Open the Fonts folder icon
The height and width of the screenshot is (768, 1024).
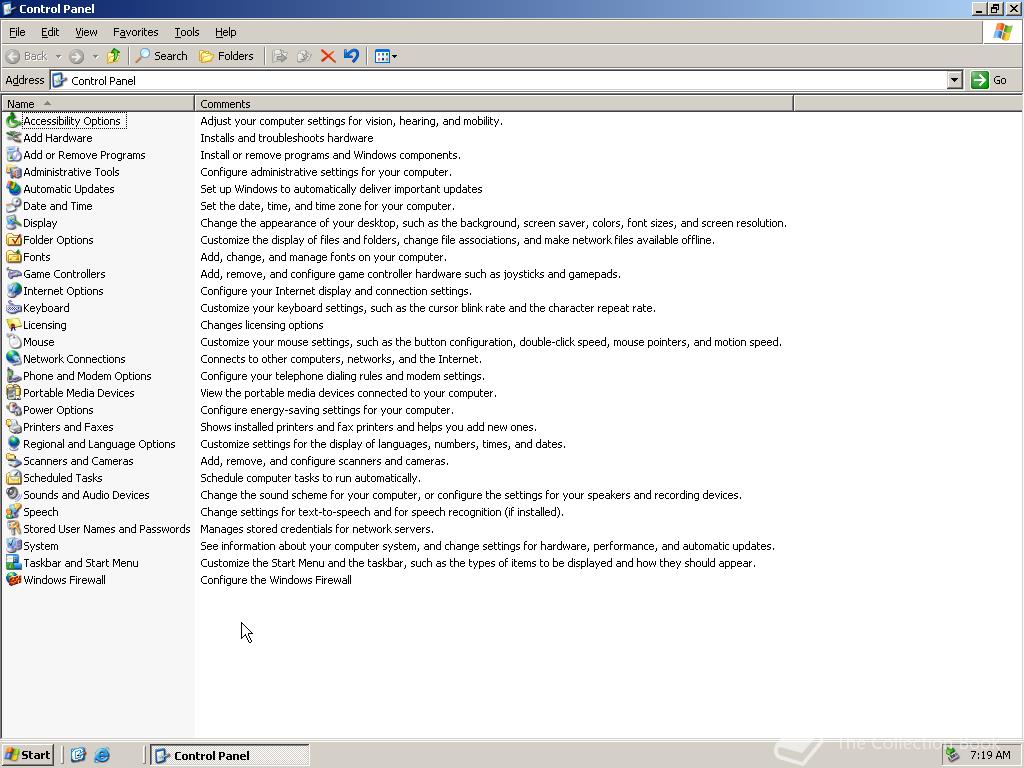click(x=13, y=257)
